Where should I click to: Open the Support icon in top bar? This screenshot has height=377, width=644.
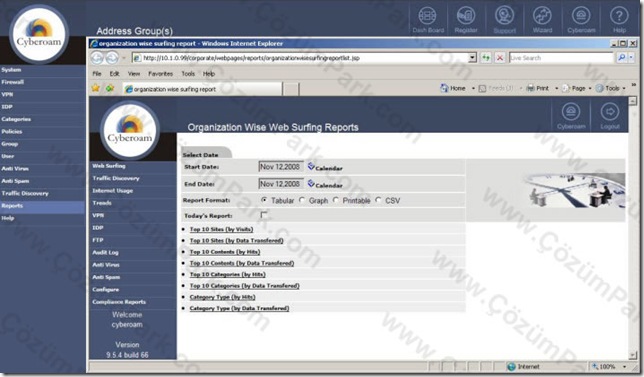tap(504, 16)
